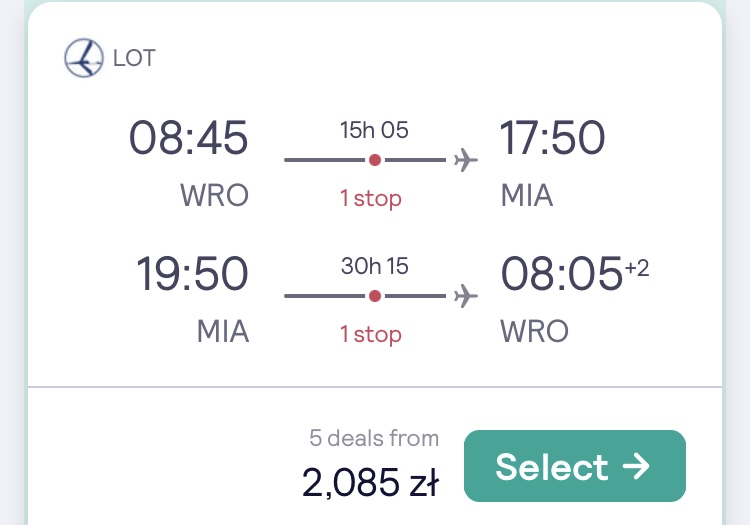Click the 15h 05 outbound duration
Image resolution: width=750 pixels, height=525 pixels.
pyautogui.click(x=374, y=130)
